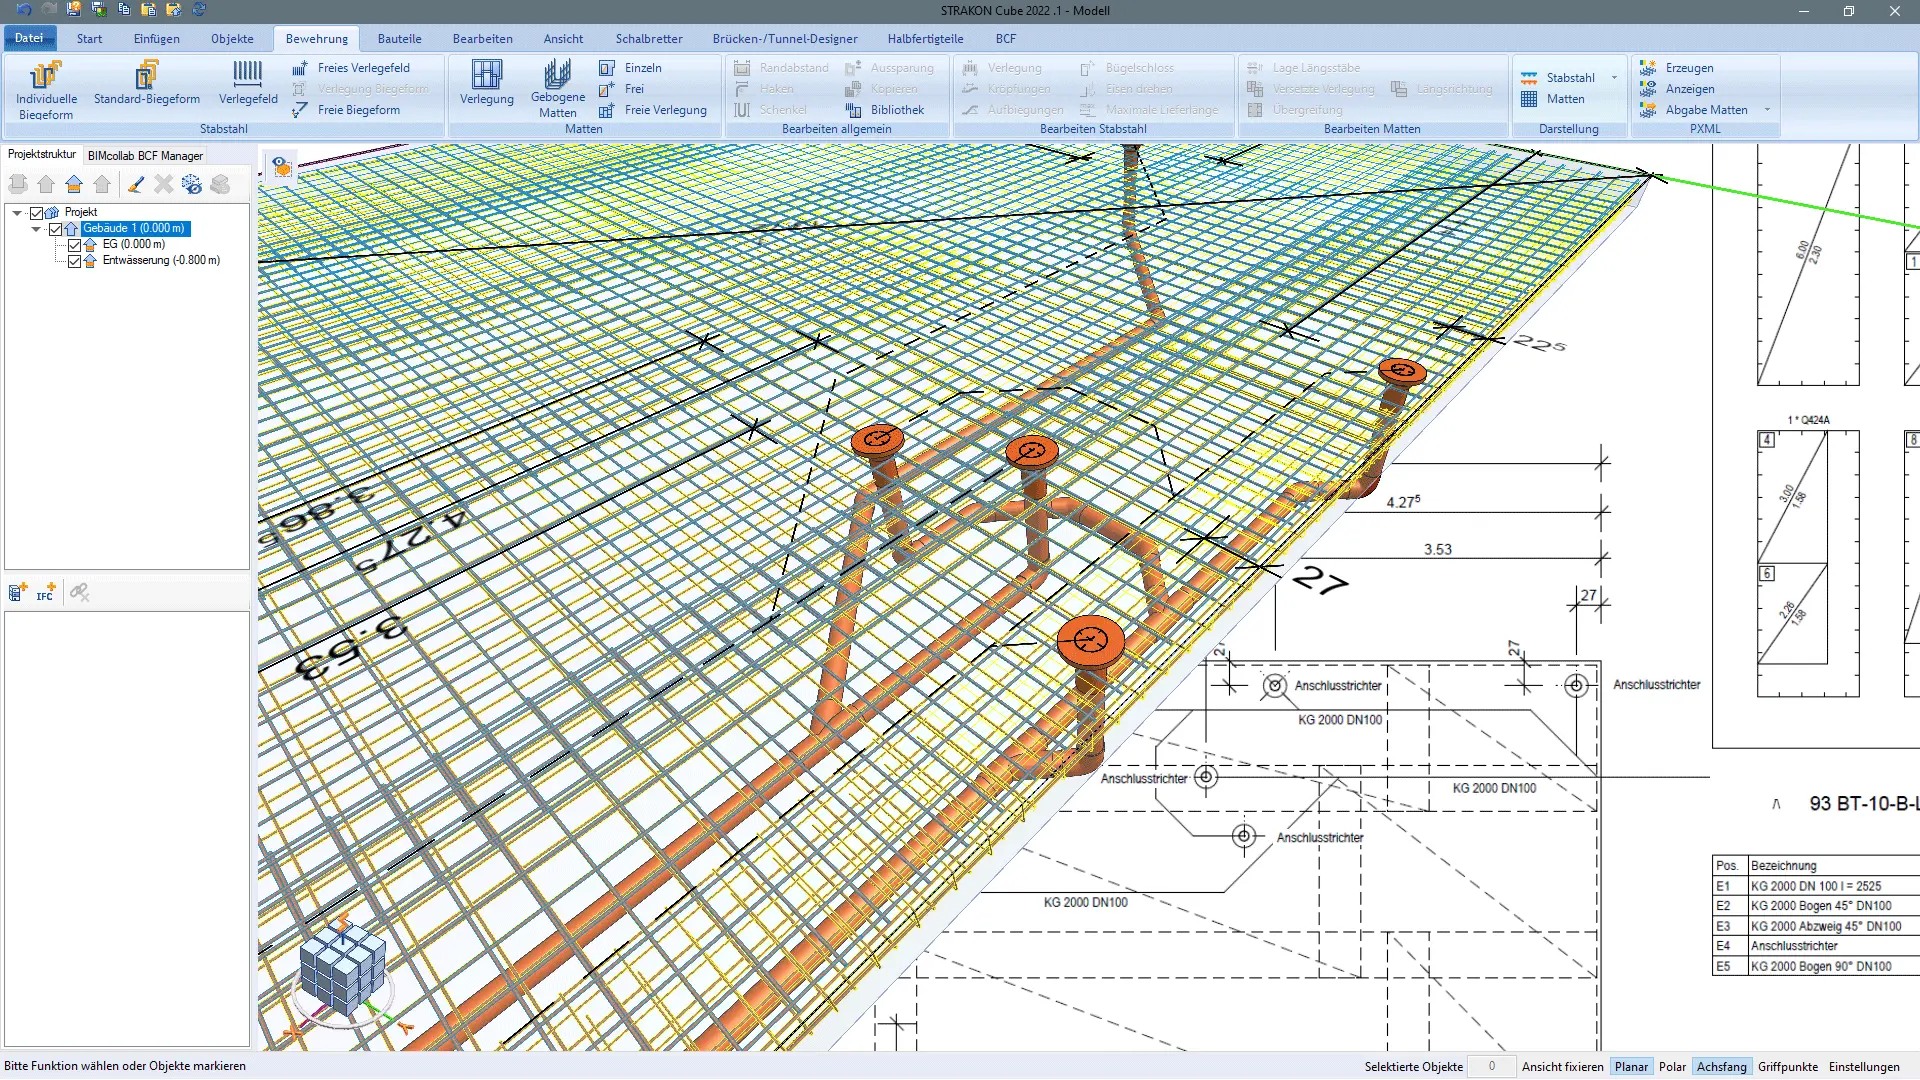Click the Selektierte Objekte count field
Screen dimensions: 1920x1080
[x=1491, y=1067]
